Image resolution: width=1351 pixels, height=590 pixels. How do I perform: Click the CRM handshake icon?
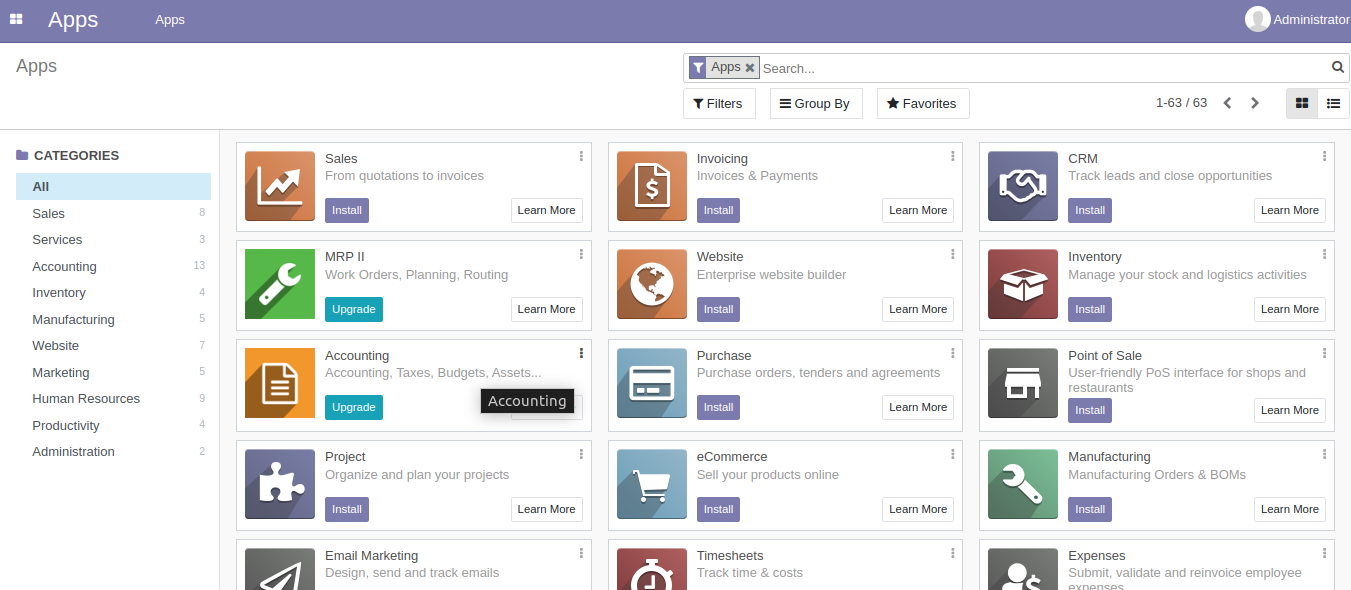coord(1023,186)
